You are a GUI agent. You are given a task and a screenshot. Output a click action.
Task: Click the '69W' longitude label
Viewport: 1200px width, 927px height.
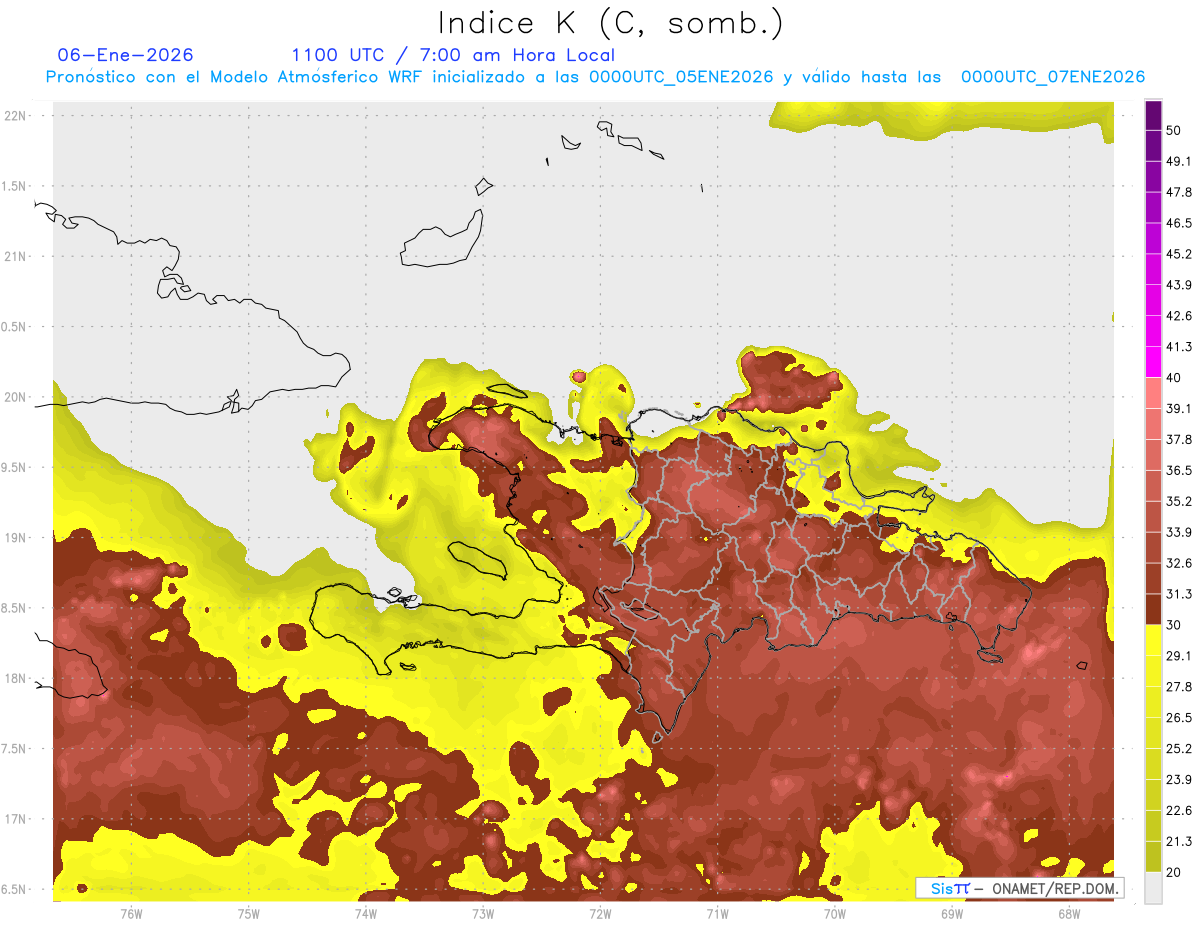tap(952, 914)
